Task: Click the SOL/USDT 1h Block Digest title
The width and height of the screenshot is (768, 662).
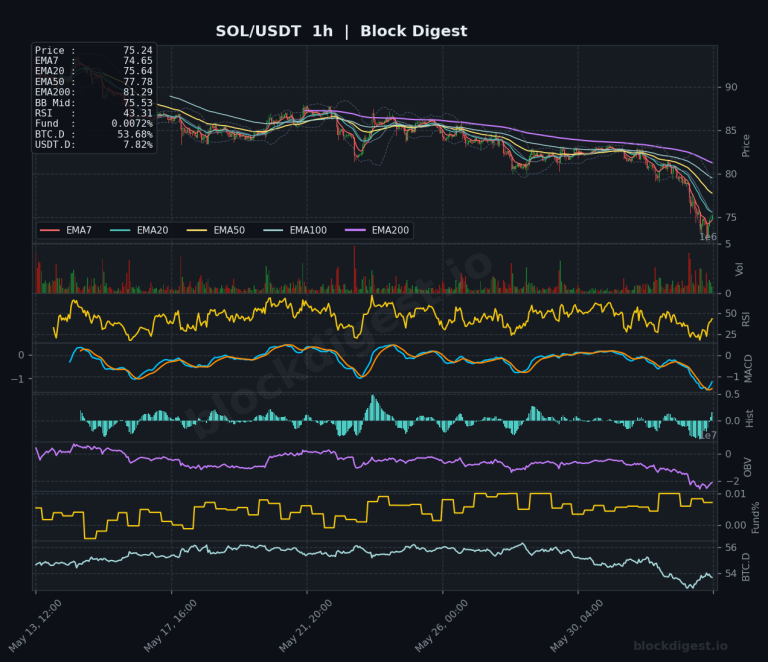Action: click(341, 31)
